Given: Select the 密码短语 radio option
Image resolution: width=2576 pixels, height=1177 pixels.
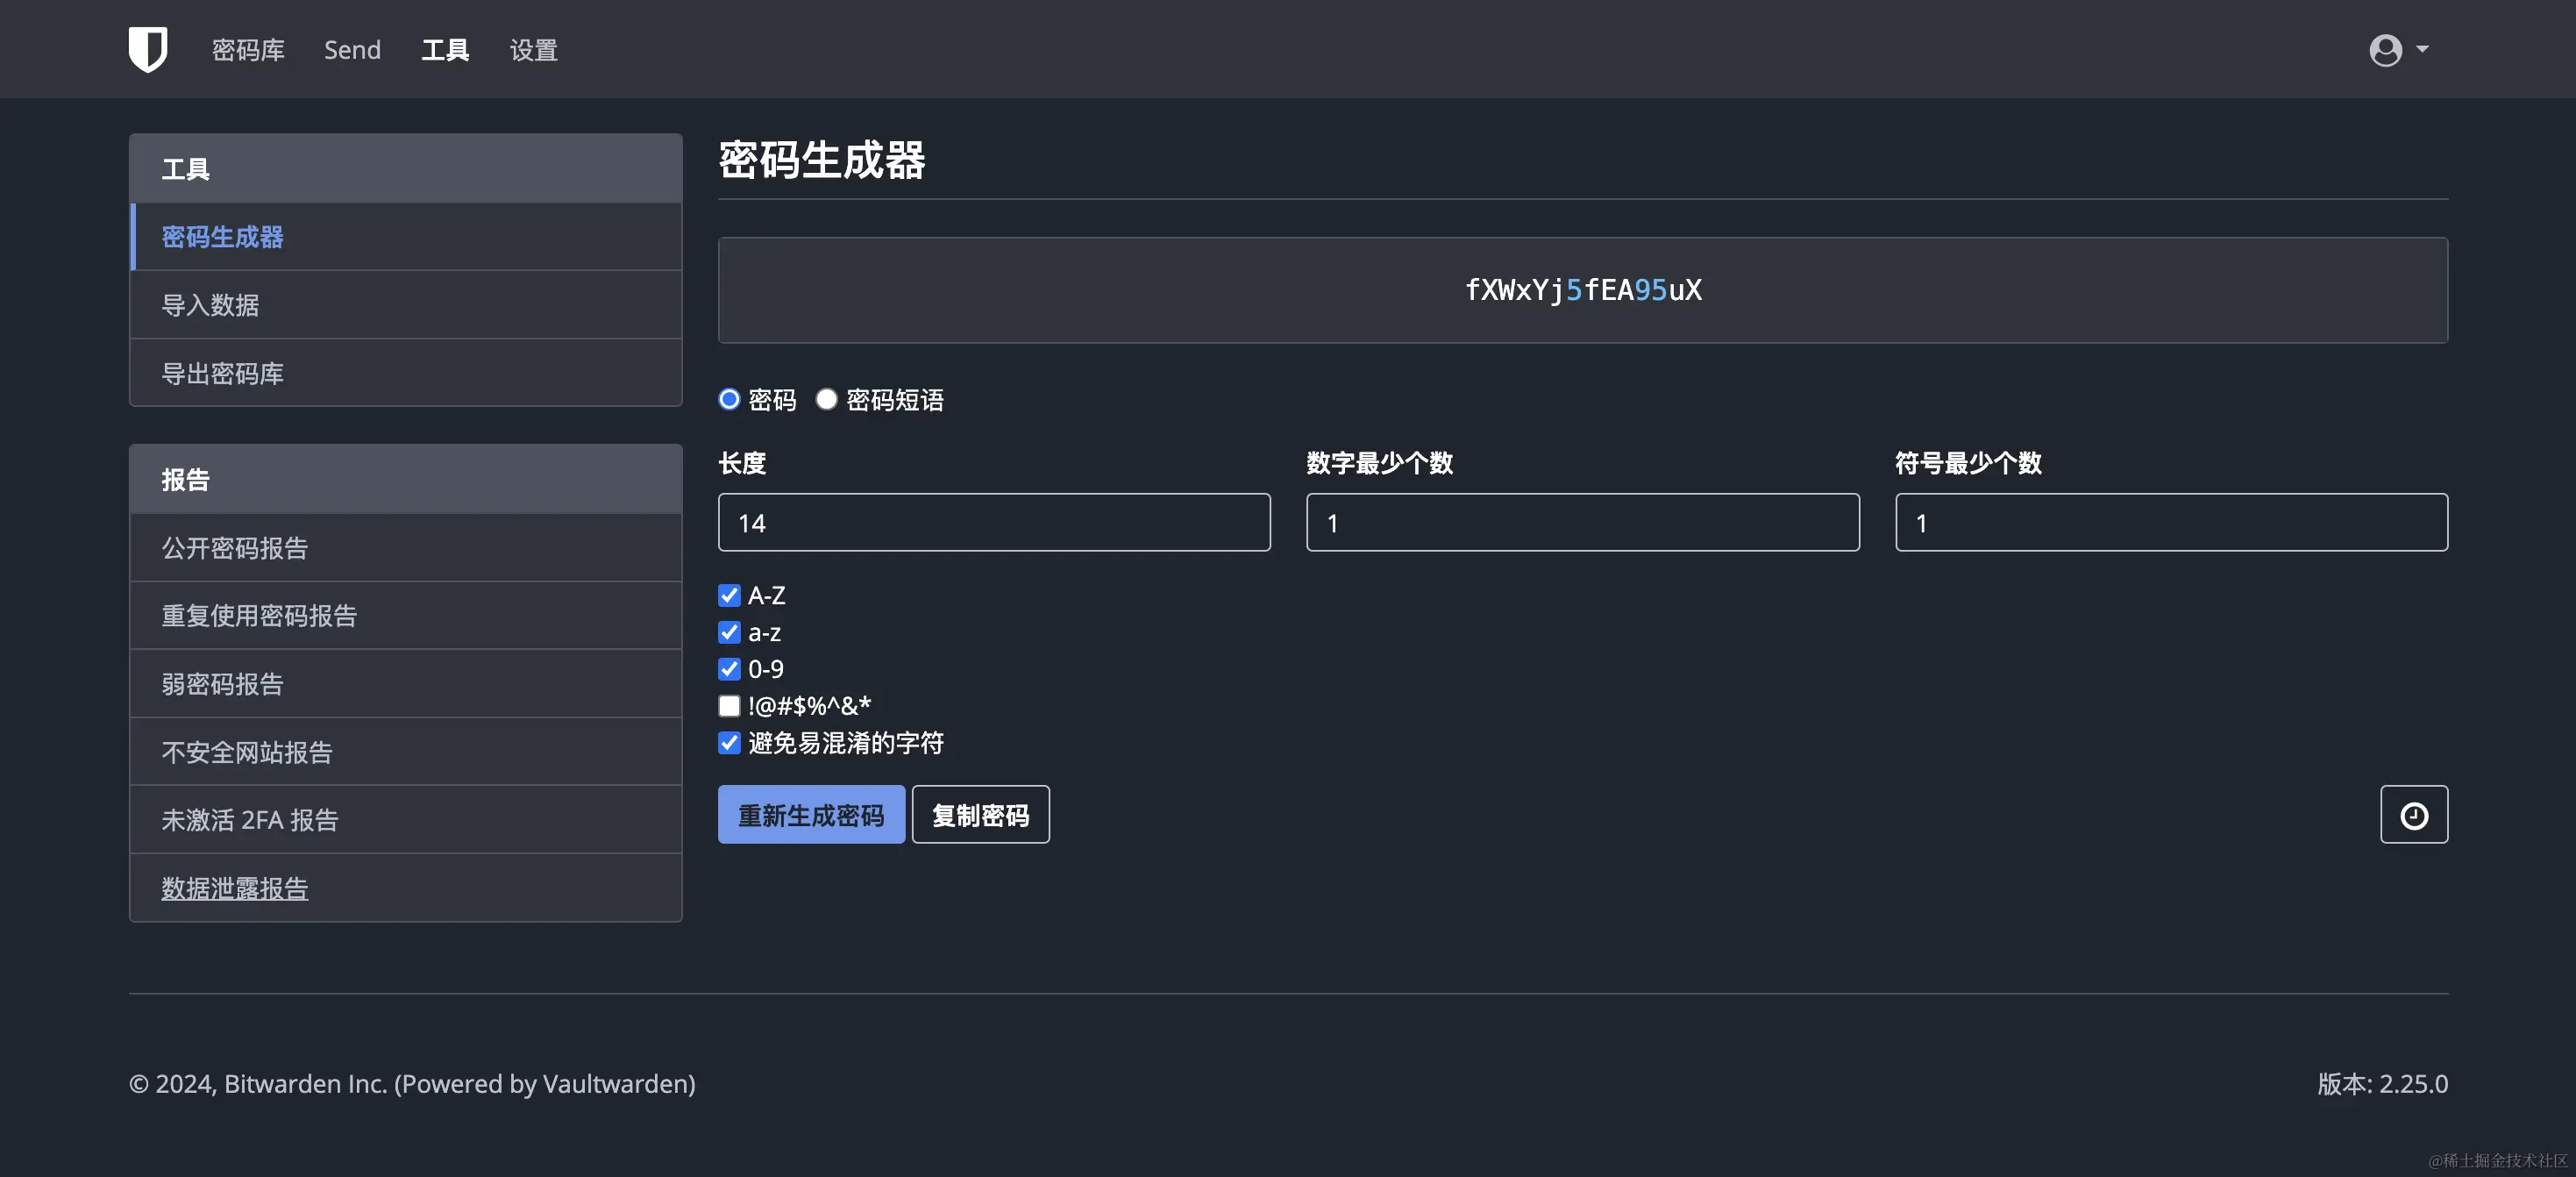Looking at the screenshot, I should tap(826, 399).
